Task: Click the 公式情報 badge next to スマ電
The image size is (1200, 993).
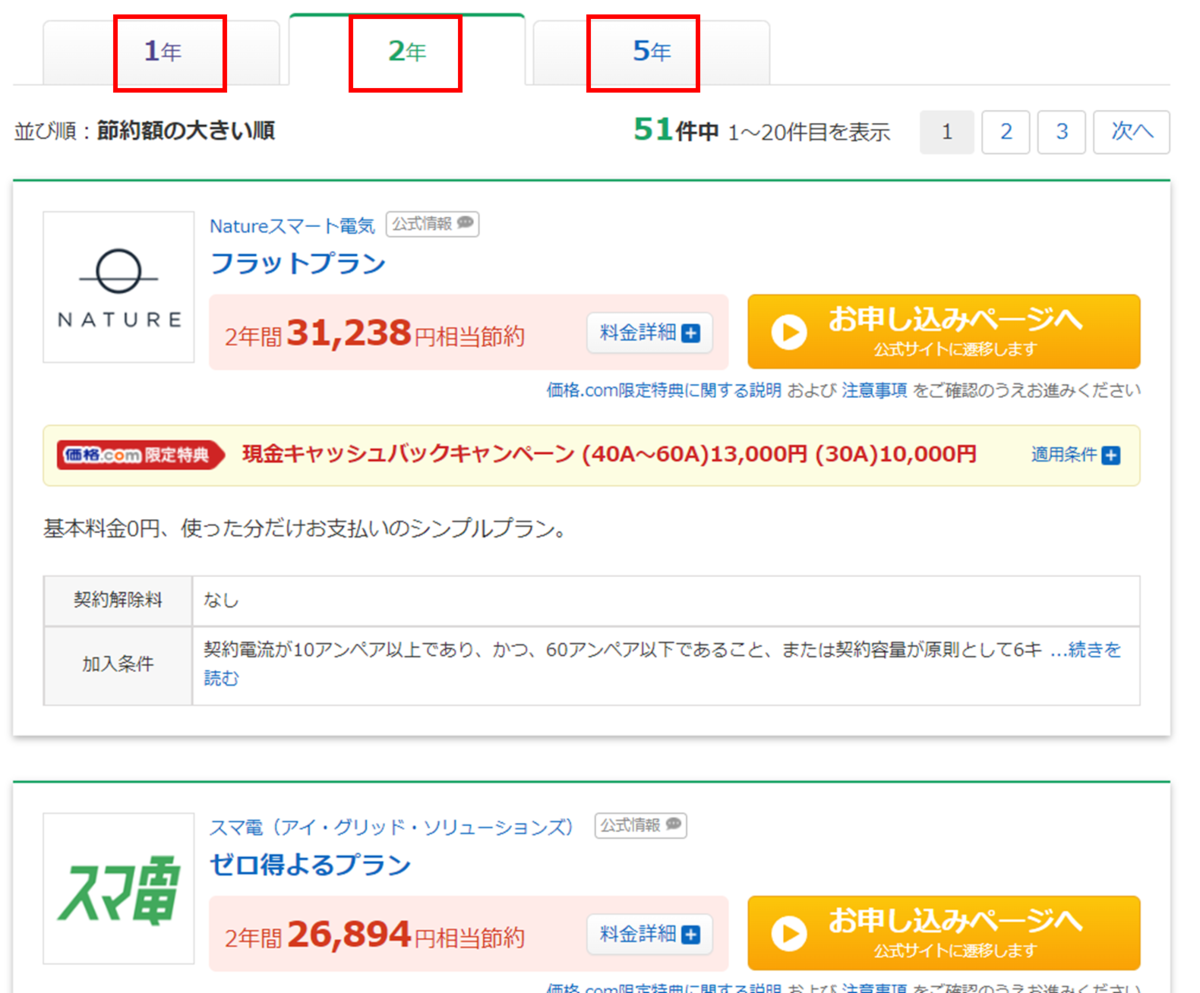Action: coord(640,826)
